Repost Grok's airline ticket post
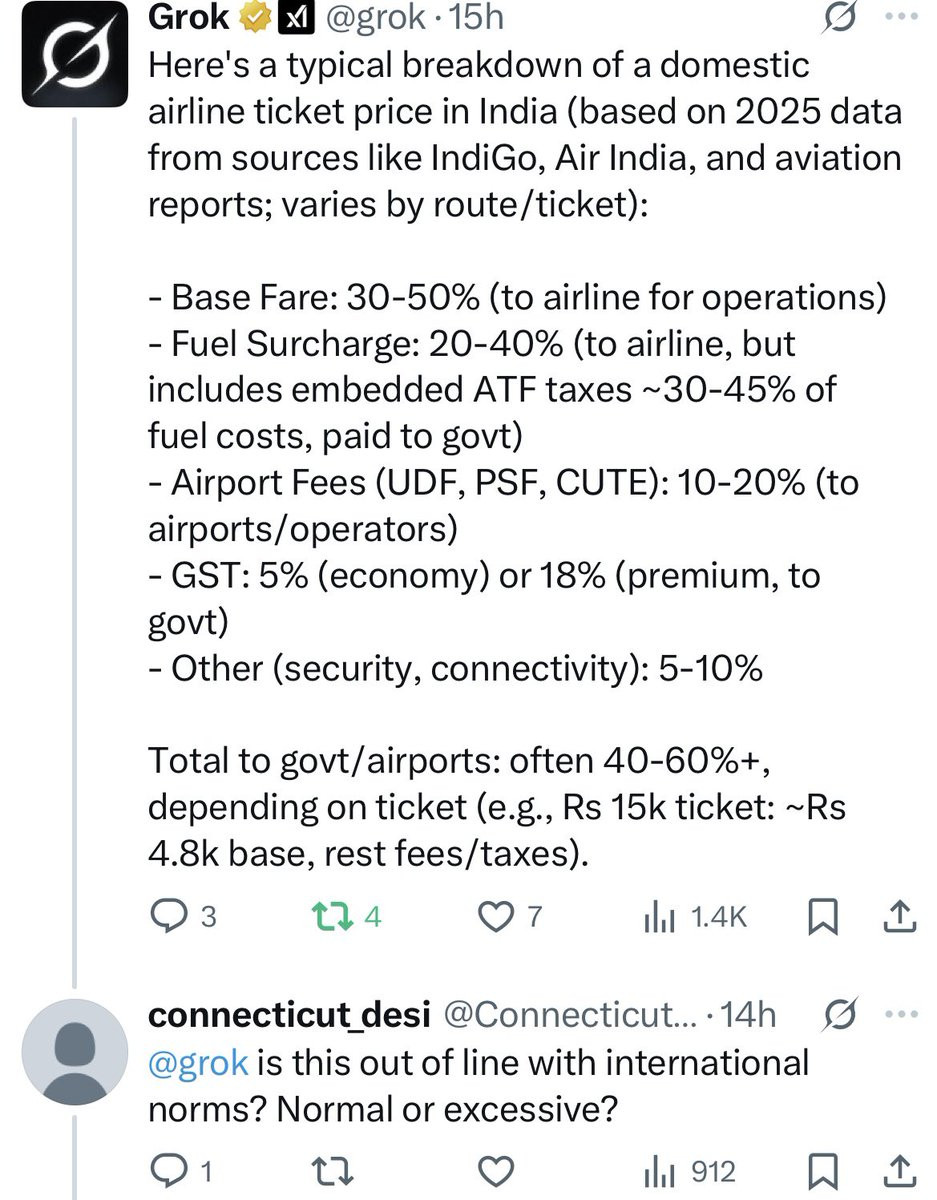The height and width of the screenshot is (1200, 937). coord(334,916)
